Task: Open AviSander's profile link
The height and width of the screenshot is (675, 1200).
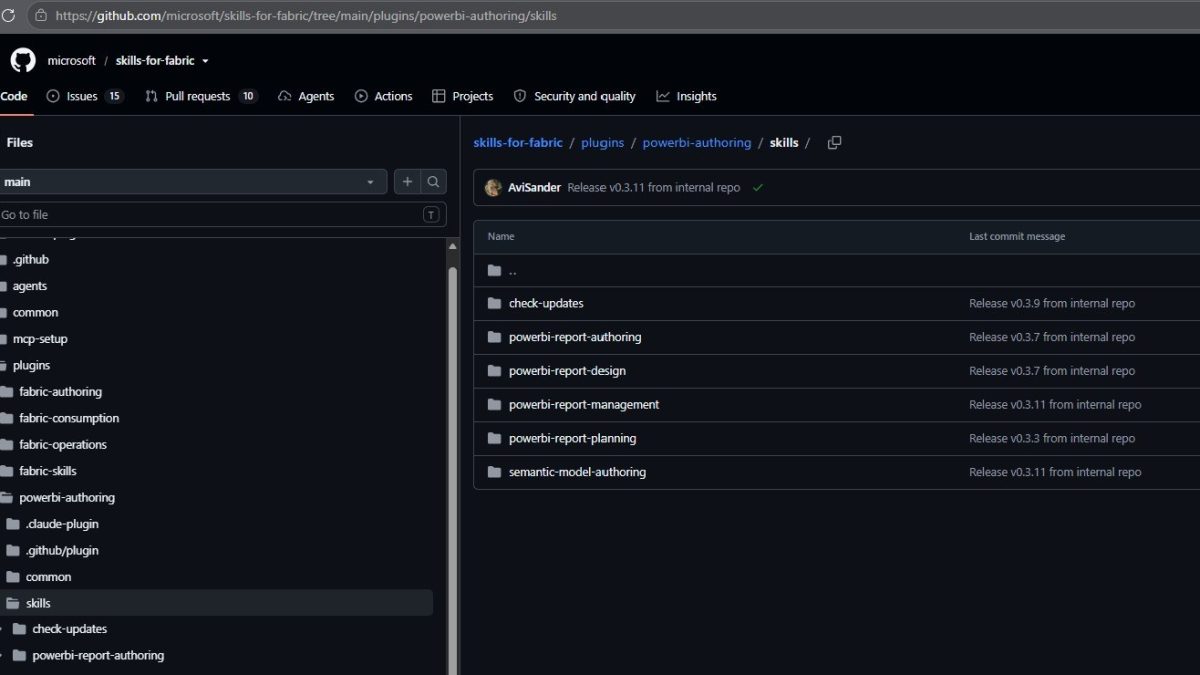Action: tap(534, 187)
